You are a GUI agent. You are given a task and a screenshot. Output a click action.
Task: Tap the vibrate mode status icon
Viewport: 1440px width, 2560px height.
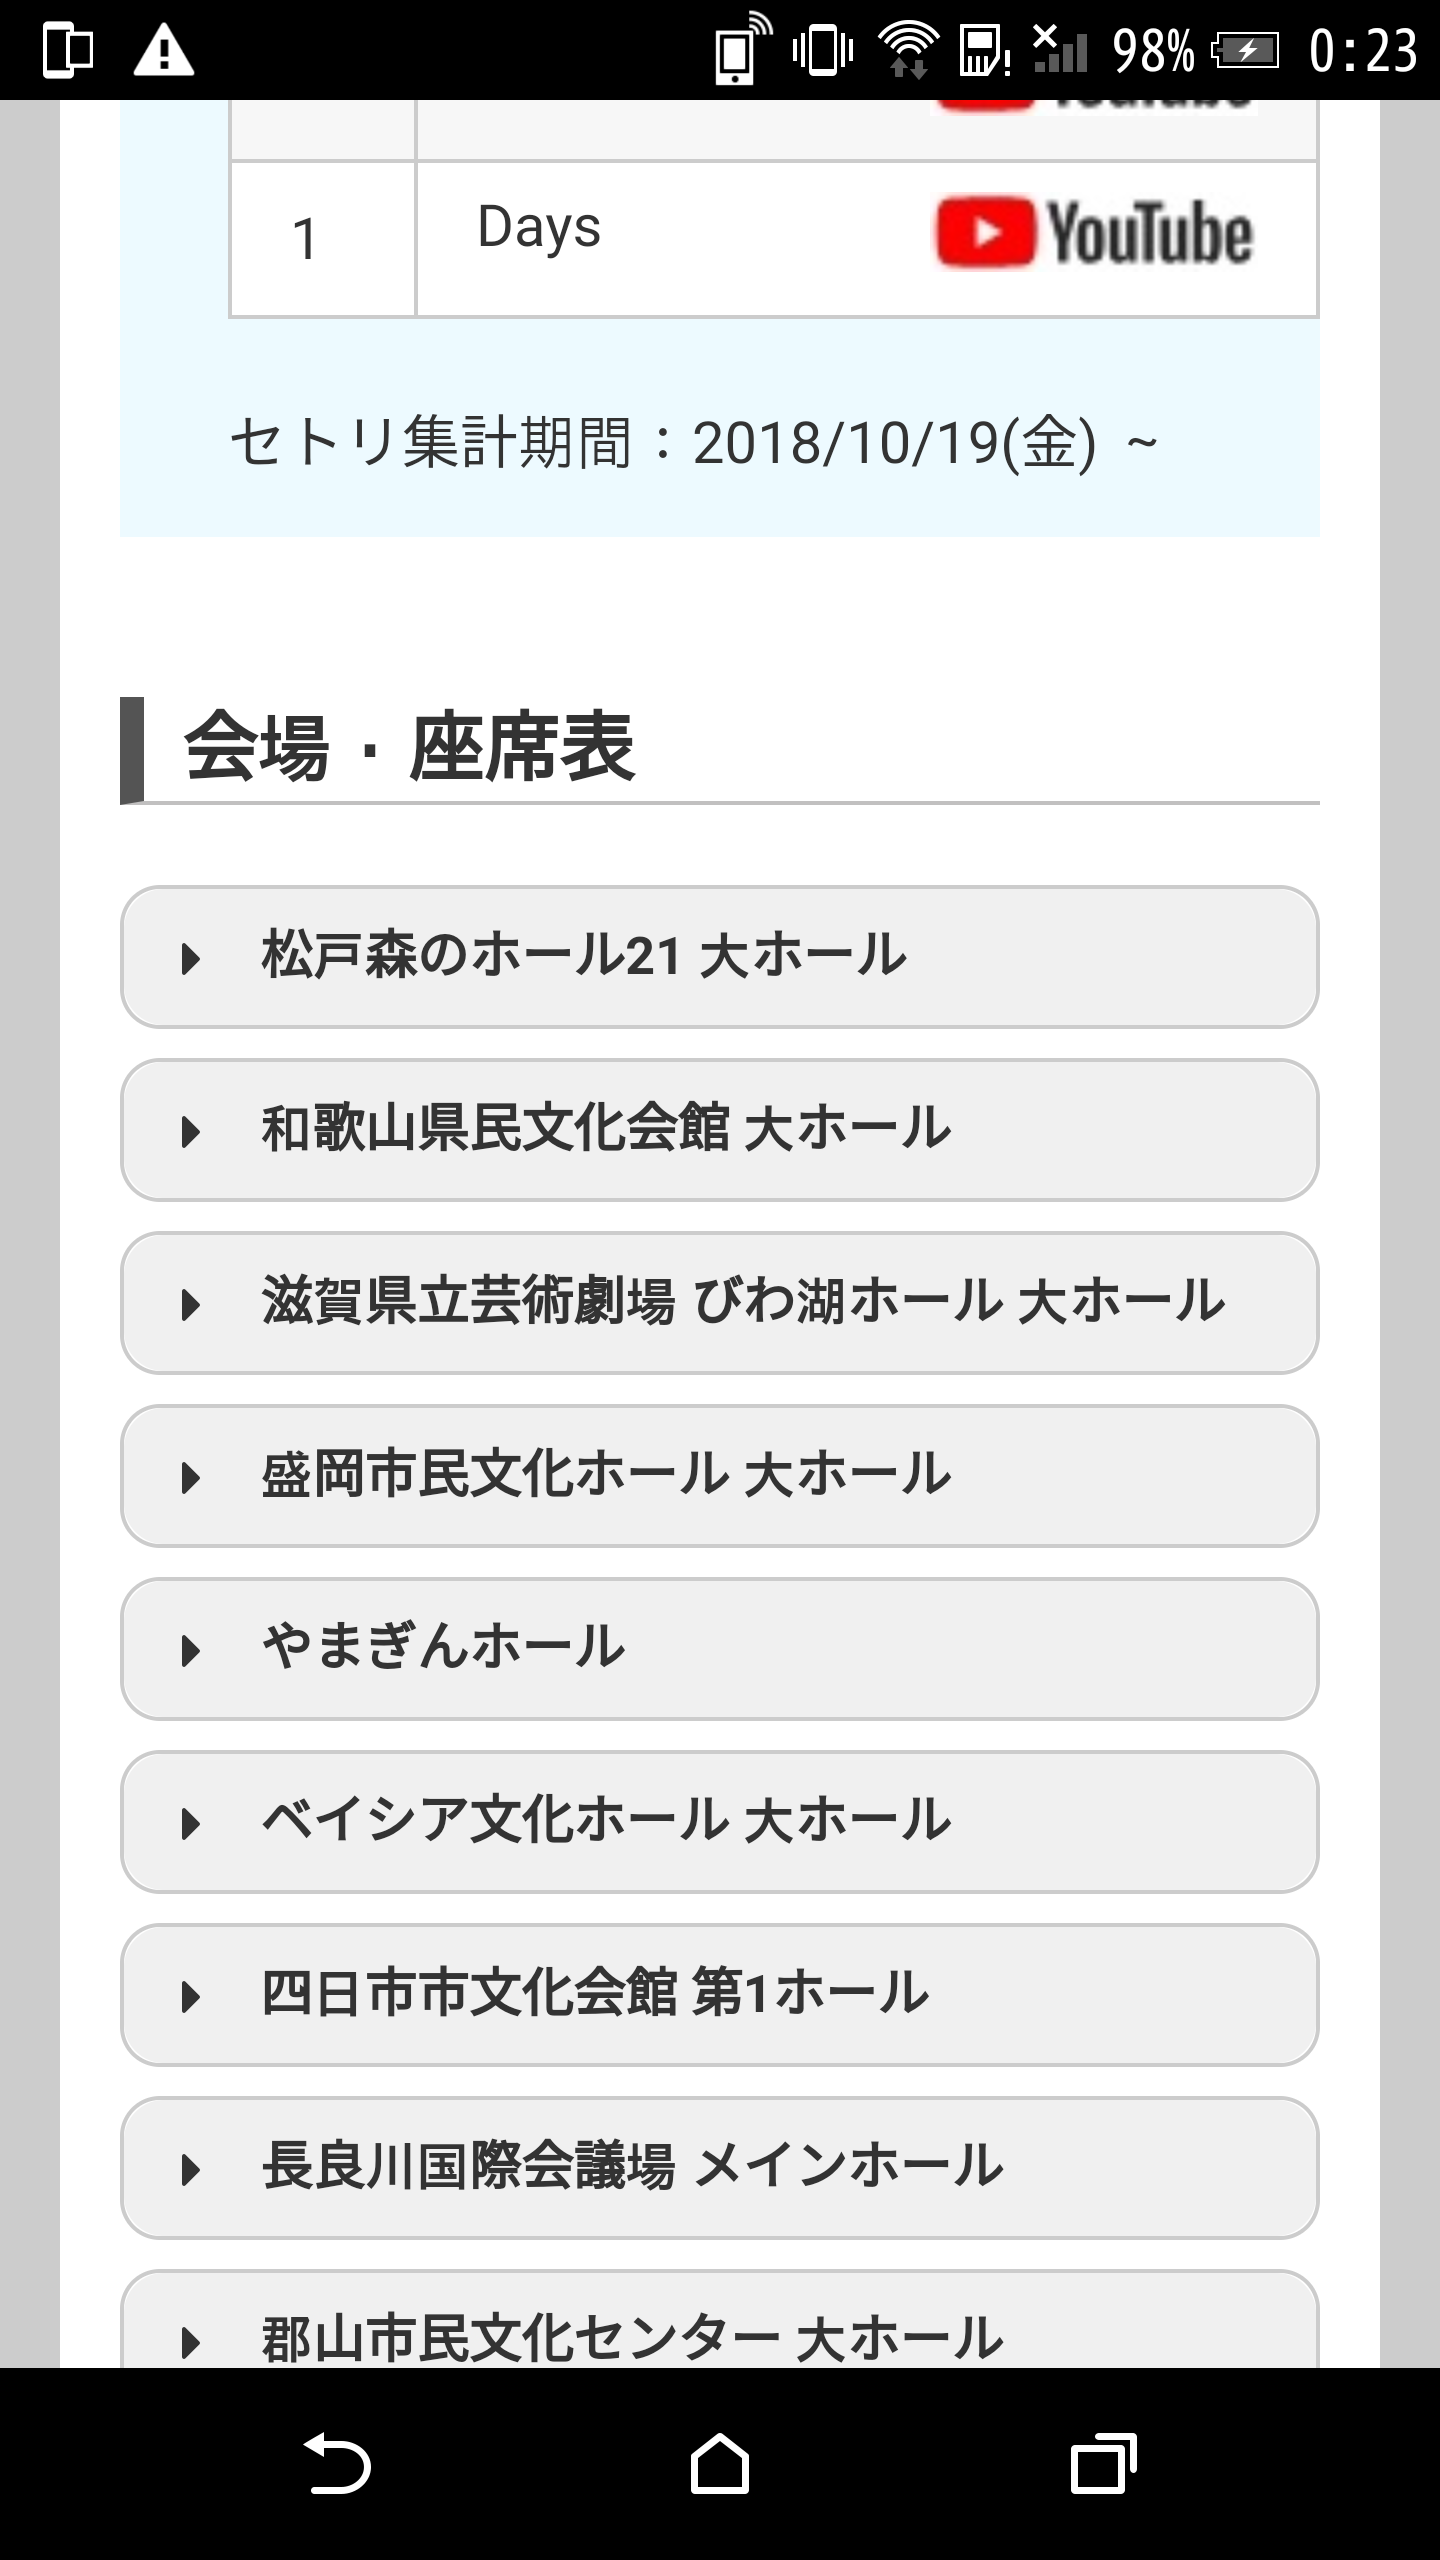pos(823,50)
